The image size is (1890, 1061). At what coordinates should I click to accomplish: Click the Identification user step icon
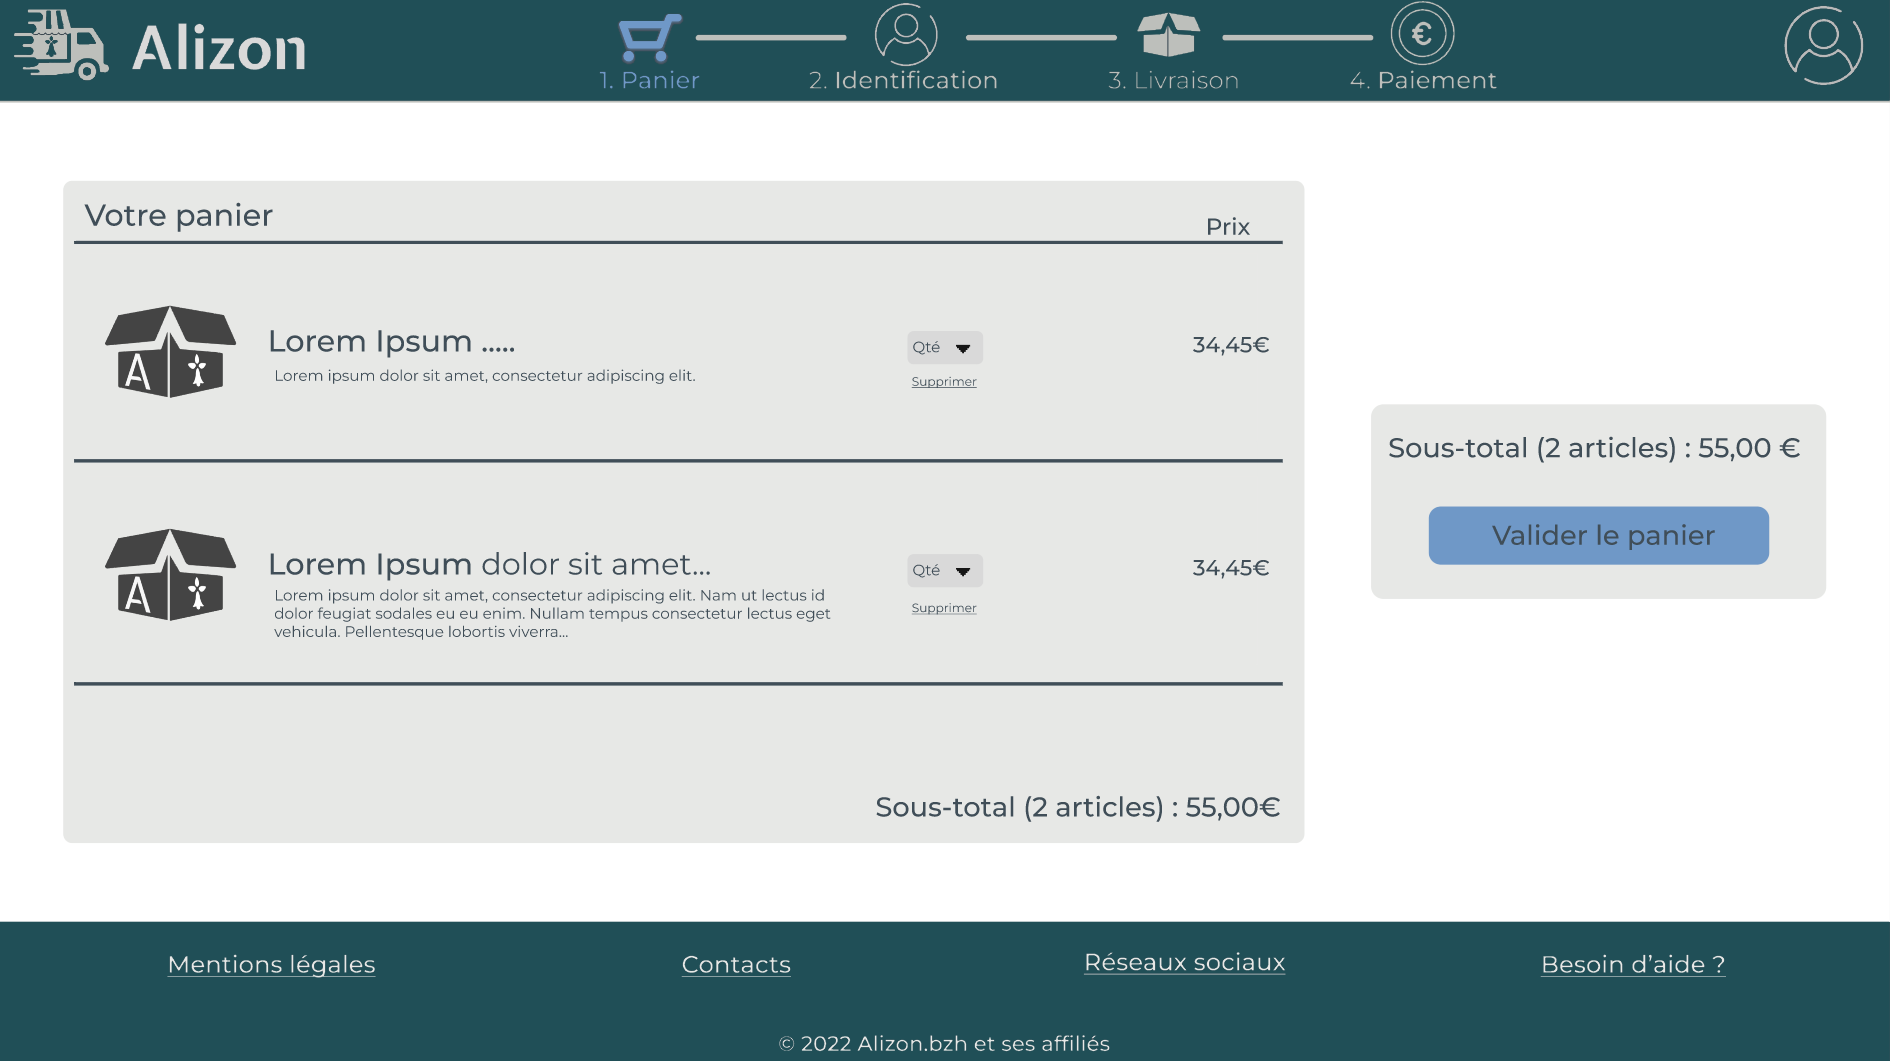point(905,35)
